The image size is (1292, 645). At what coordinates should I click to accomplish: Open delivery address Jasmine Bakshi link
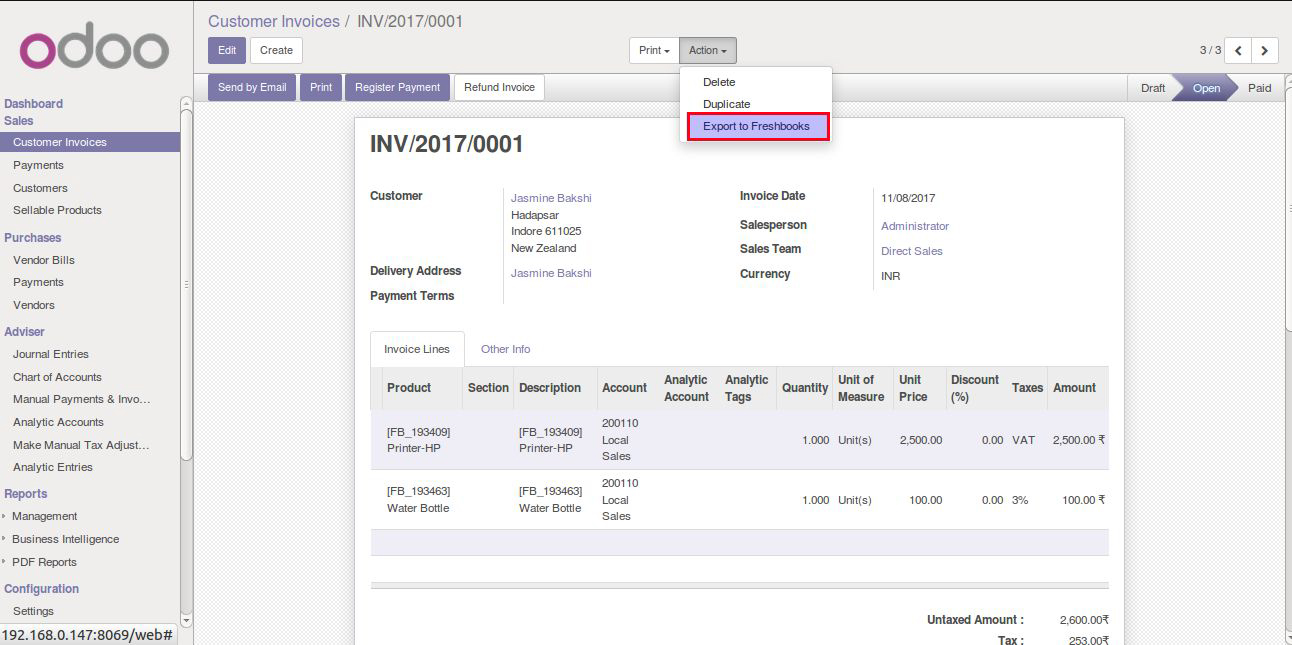pyautogui.click(x=551, y=273)
